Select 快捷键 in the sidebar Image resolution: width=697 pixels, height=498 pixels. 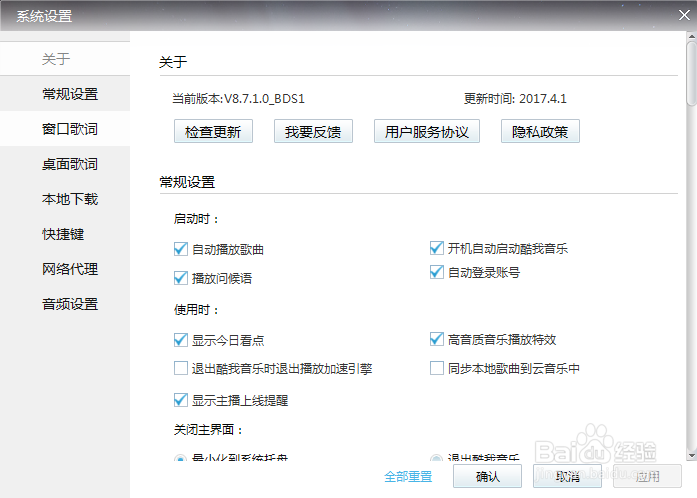[65, 234]
